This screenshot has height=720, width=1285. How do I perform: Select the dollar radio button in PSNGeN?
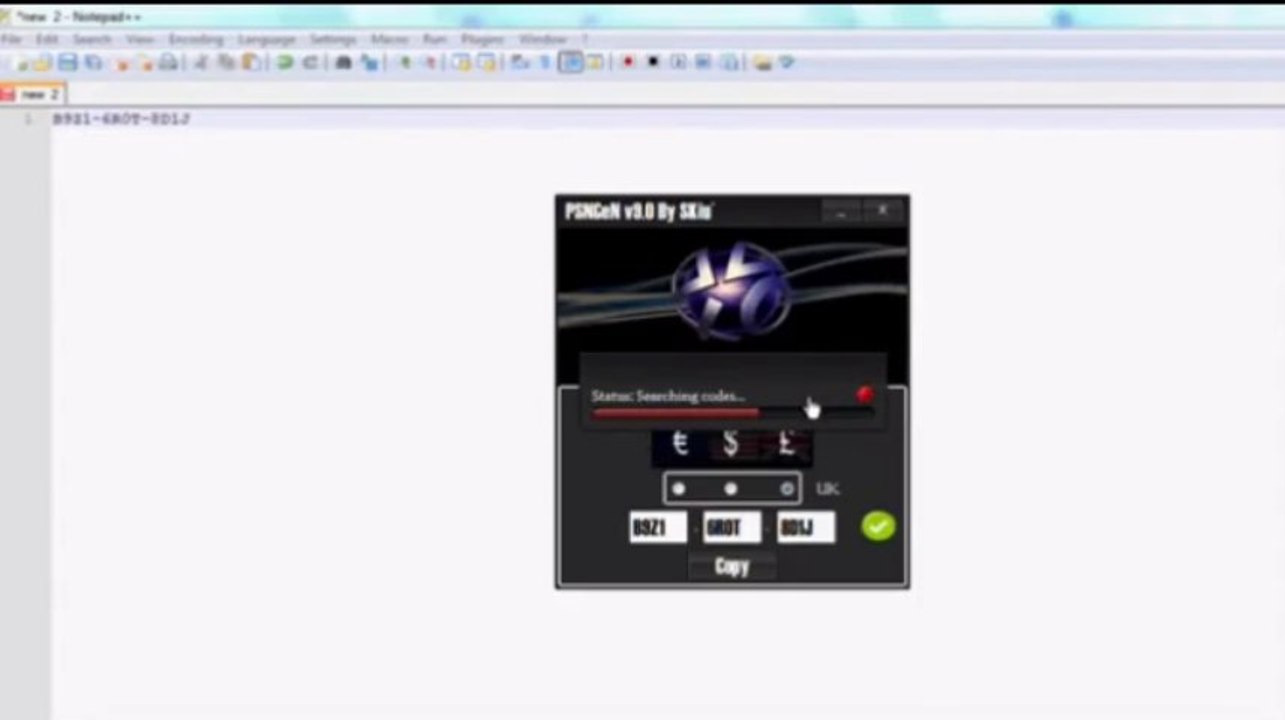731,489
